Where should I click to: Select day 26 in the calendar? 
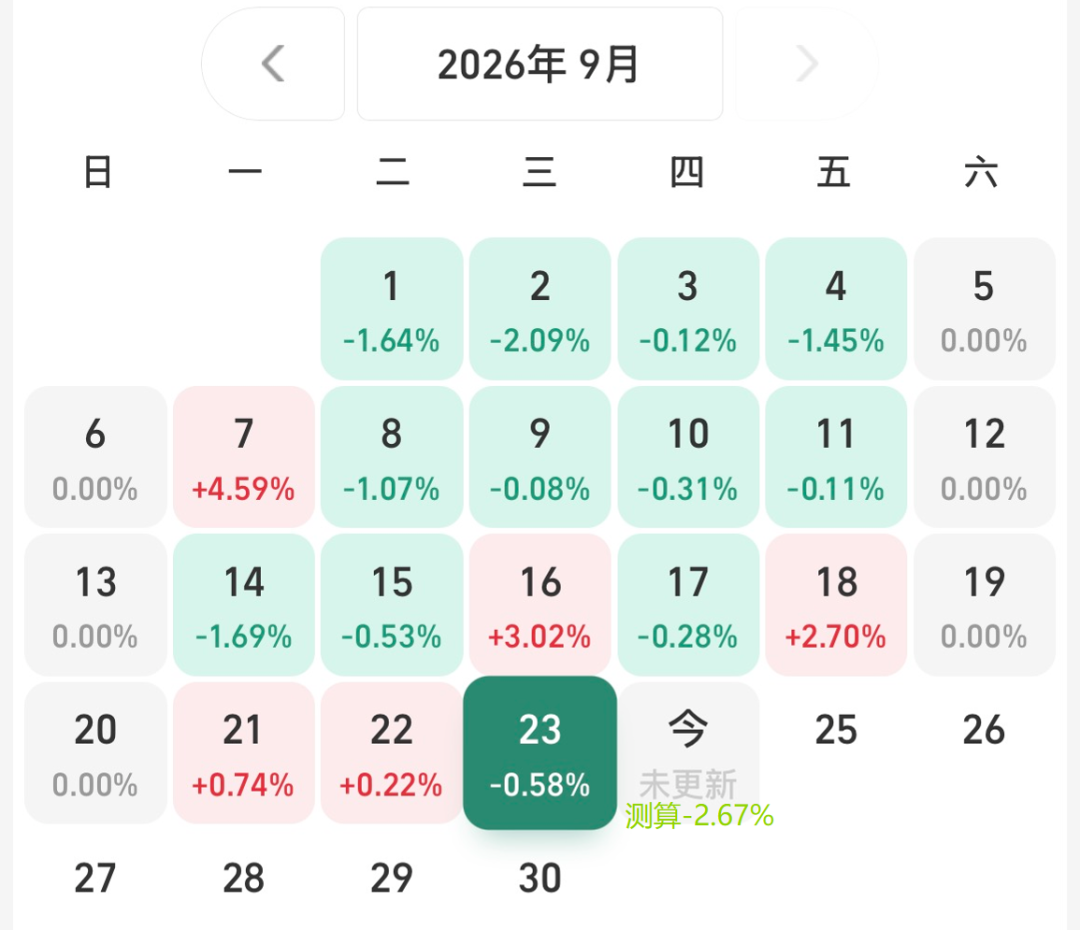click(x=984, y=730)
